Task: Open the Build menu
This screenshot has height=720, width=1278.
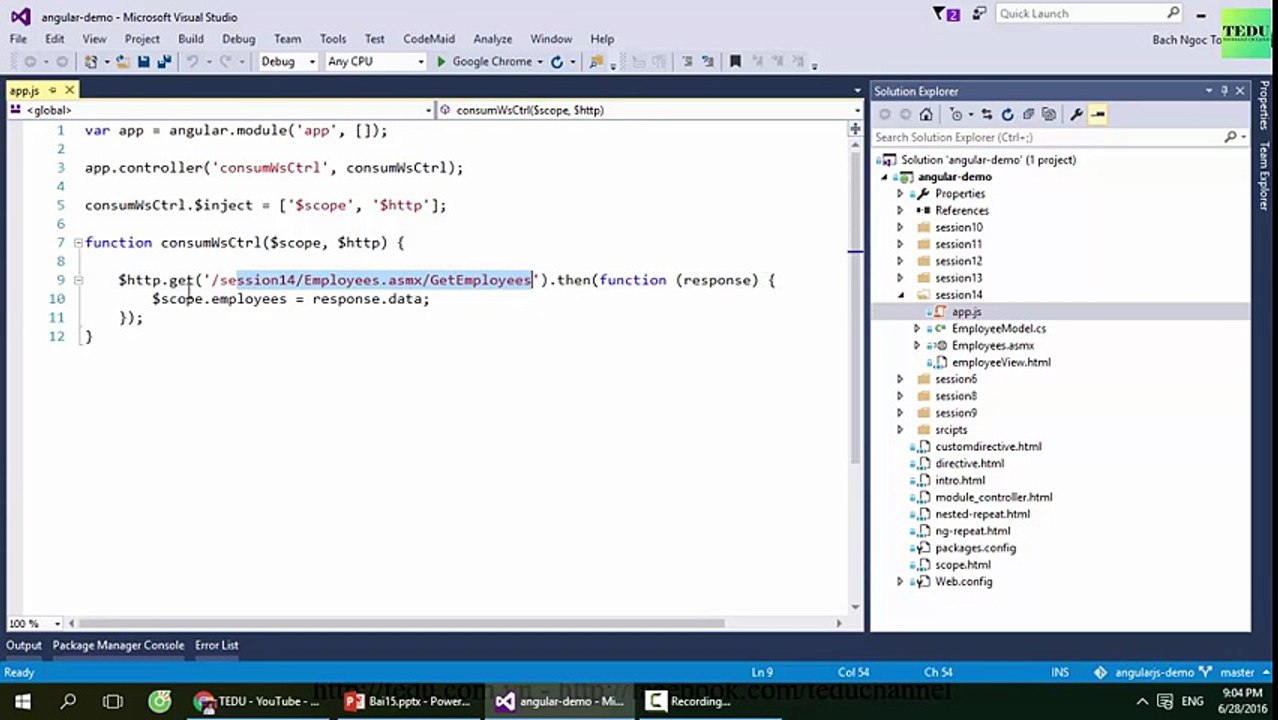Action: [x=191, y=39]
